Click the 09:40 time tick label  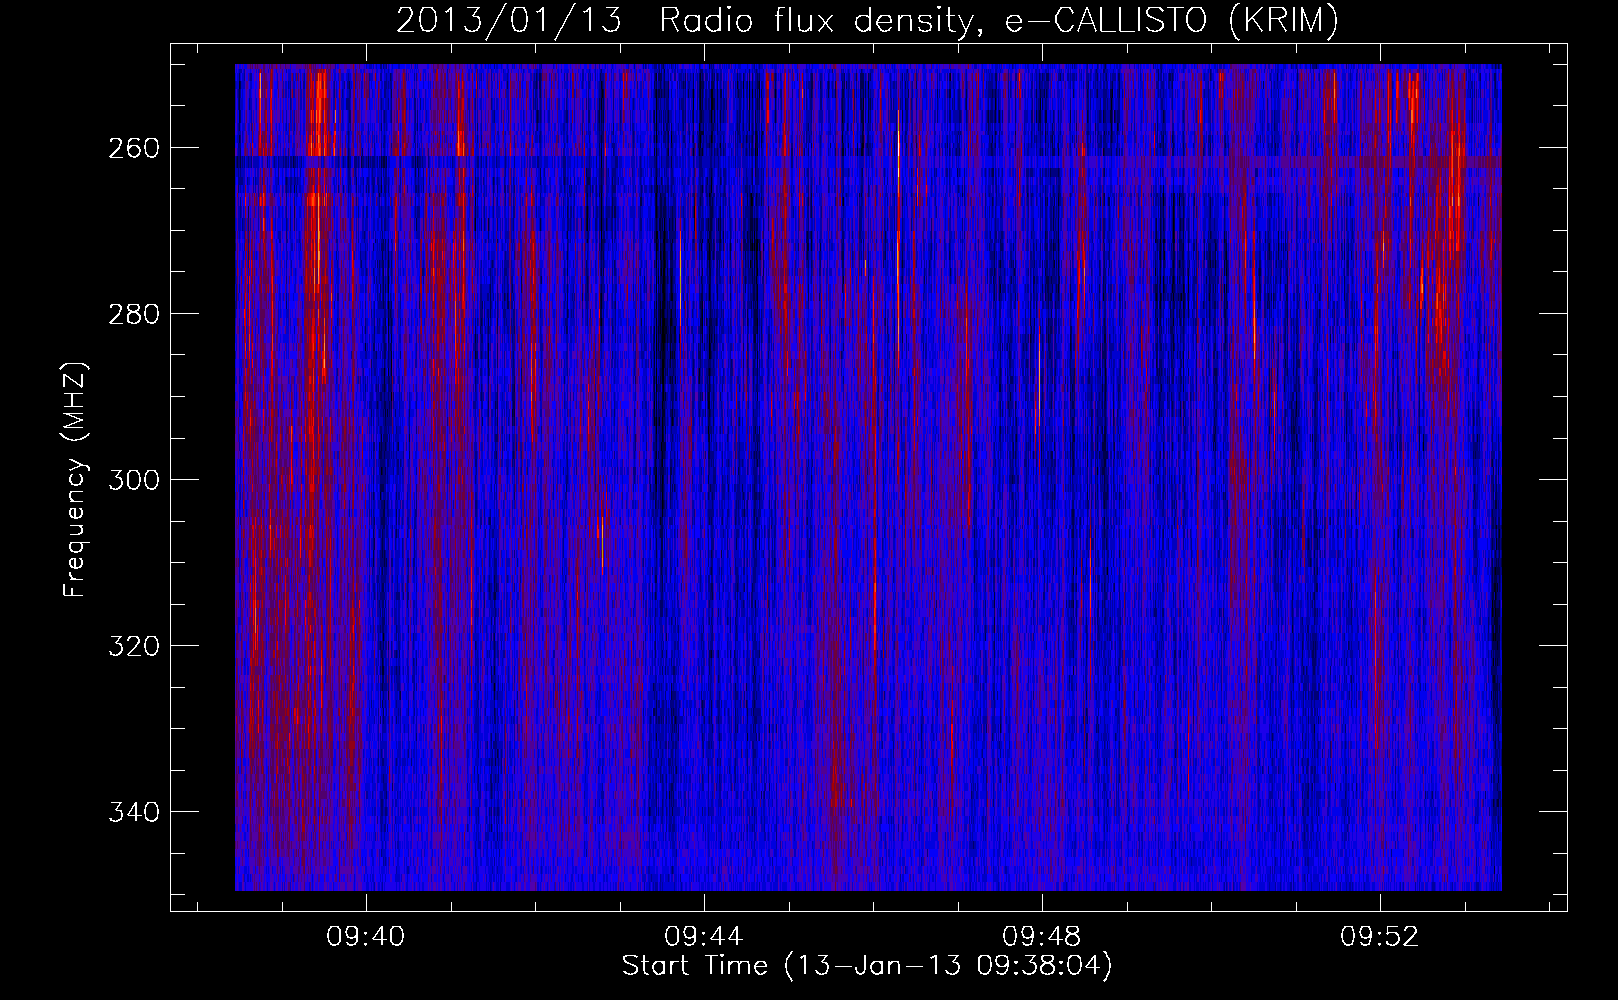[x=366, y=937]
